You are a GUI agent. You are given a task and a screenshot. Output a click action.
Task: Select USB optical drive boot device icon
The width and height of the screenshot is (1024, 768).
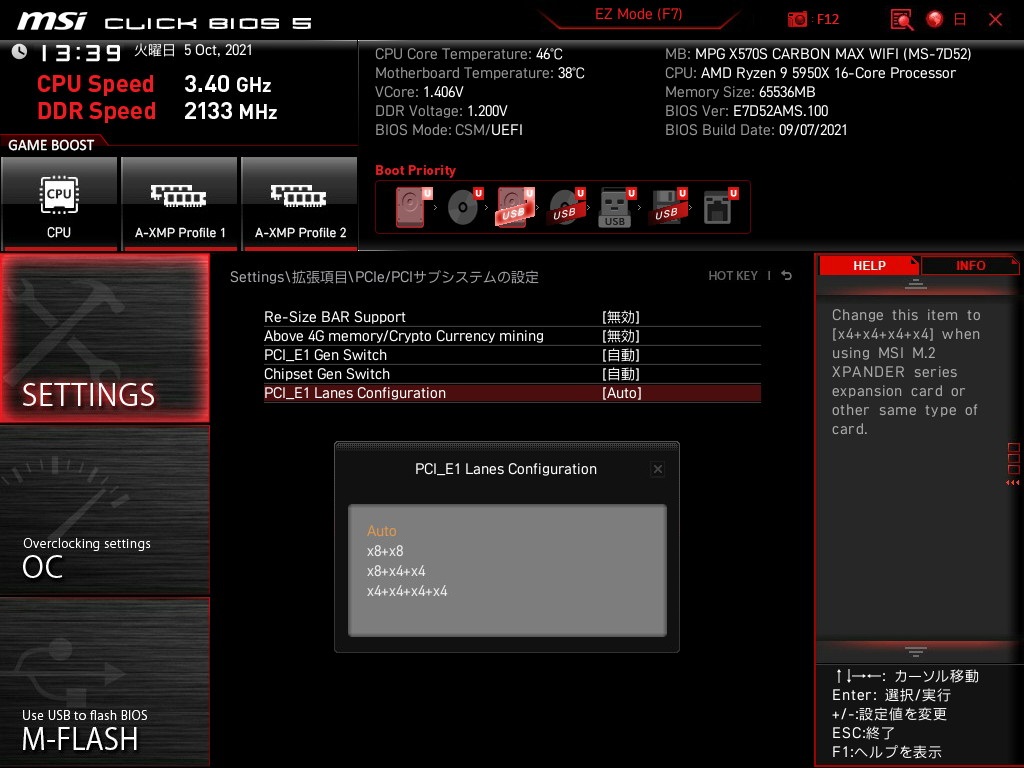coord(566,207)
